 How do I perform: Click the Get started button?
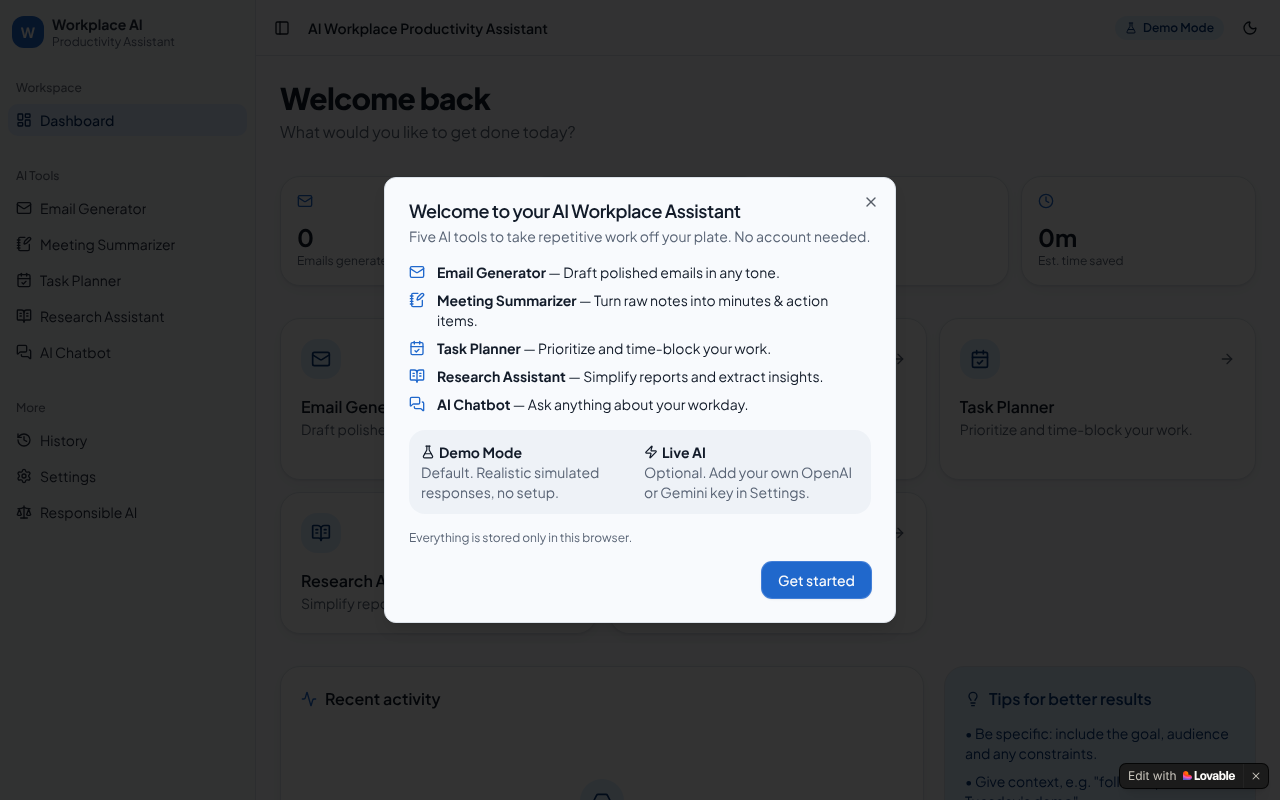816,580
